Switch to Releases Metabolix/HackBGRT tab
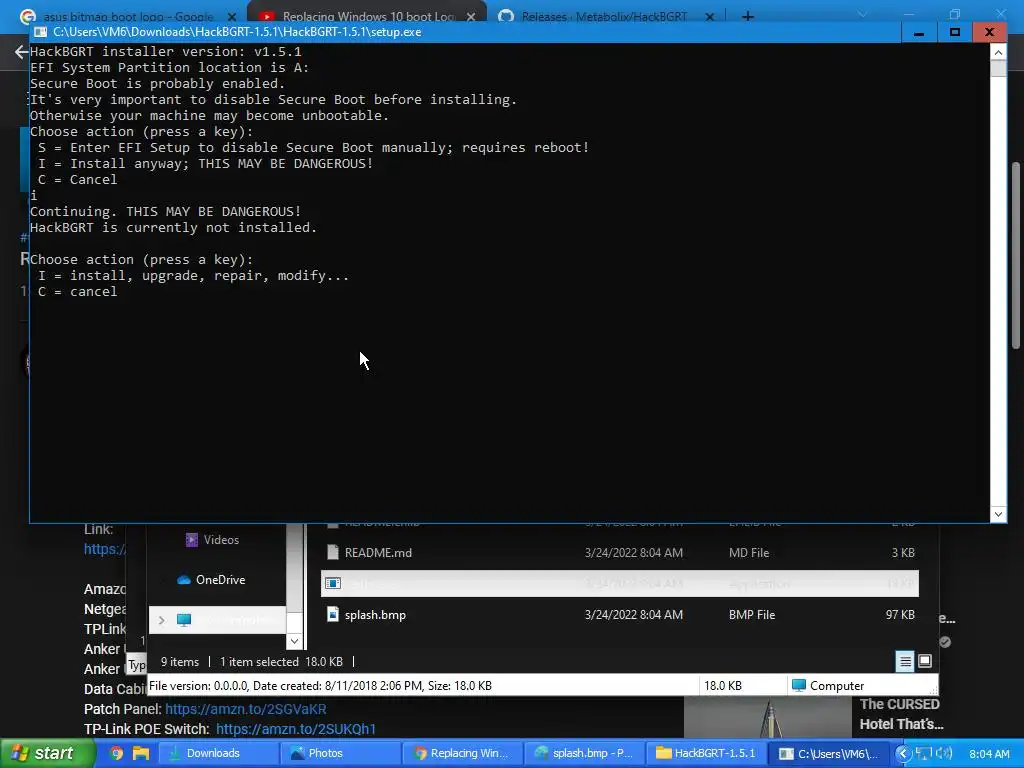1024x768 pixels. tap(604, 16)
